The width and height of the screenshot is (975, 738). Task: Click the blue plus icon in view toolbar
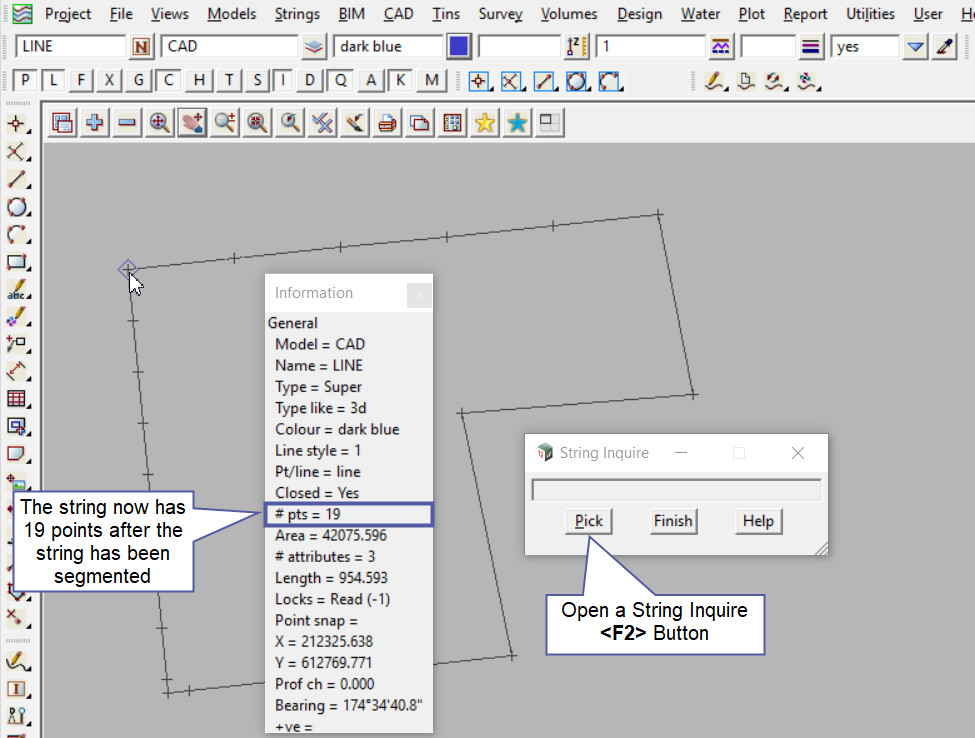coord(95,122)
